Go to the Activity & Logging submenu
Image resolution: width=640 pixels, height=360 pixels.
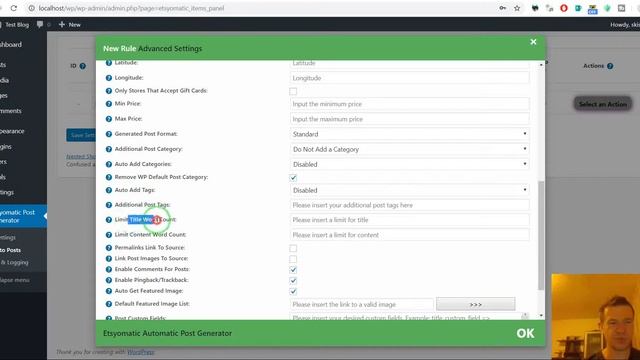[15, 263]
